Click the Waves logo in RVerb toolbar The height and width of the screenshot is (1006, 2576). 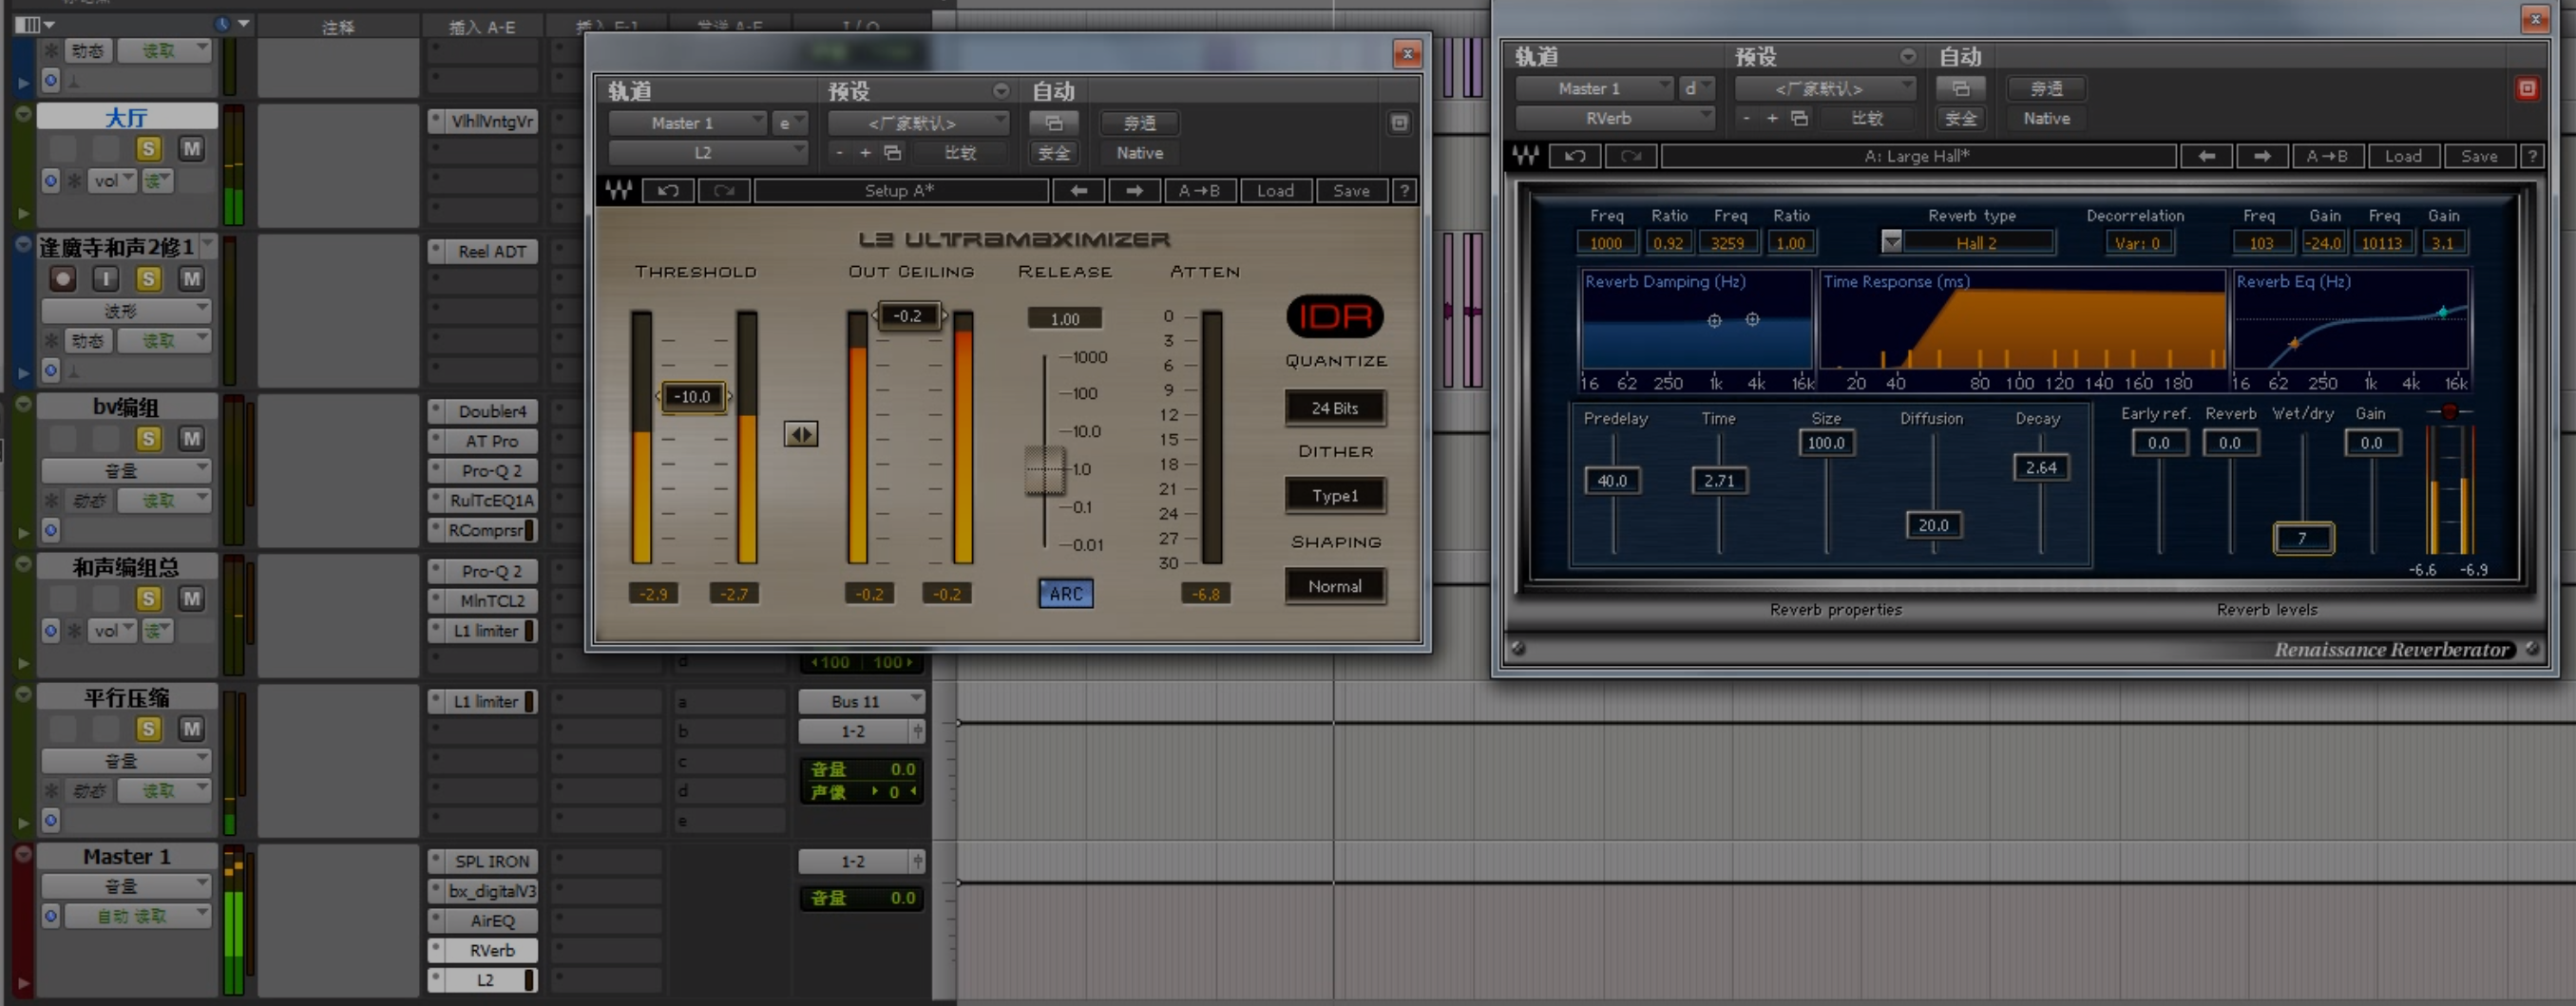coord(1526,156)
